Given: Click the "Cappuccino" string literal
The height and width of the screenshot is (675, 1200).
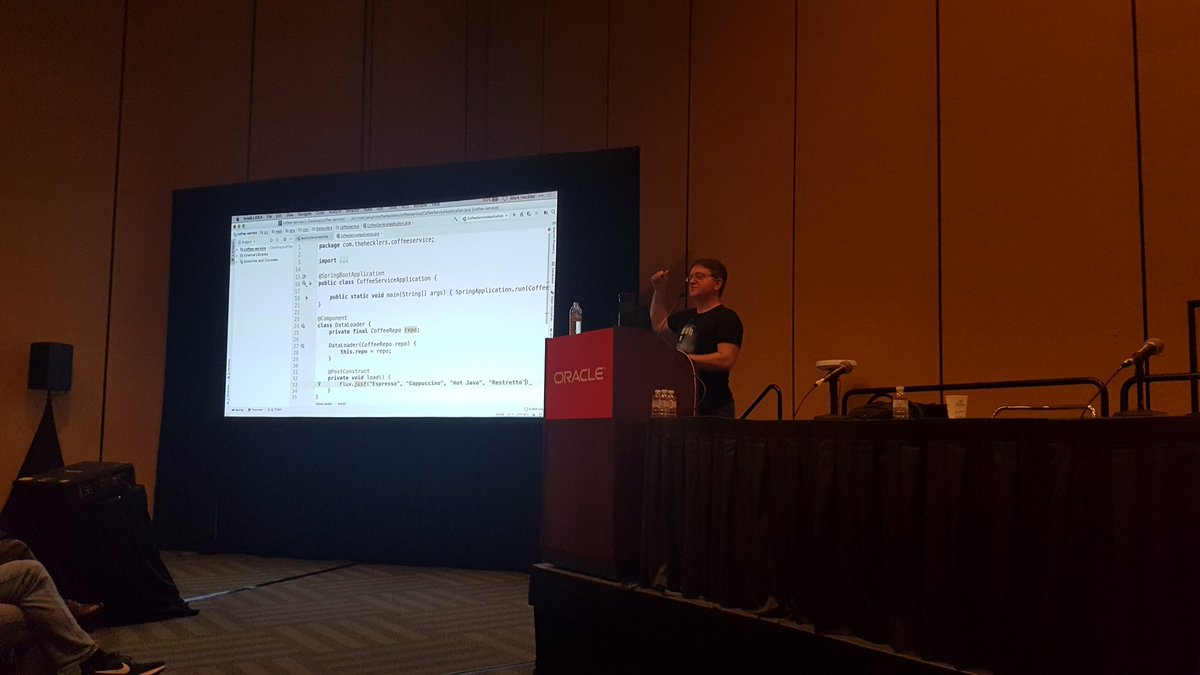Looking at the screenshot, I should coord(424,383).
